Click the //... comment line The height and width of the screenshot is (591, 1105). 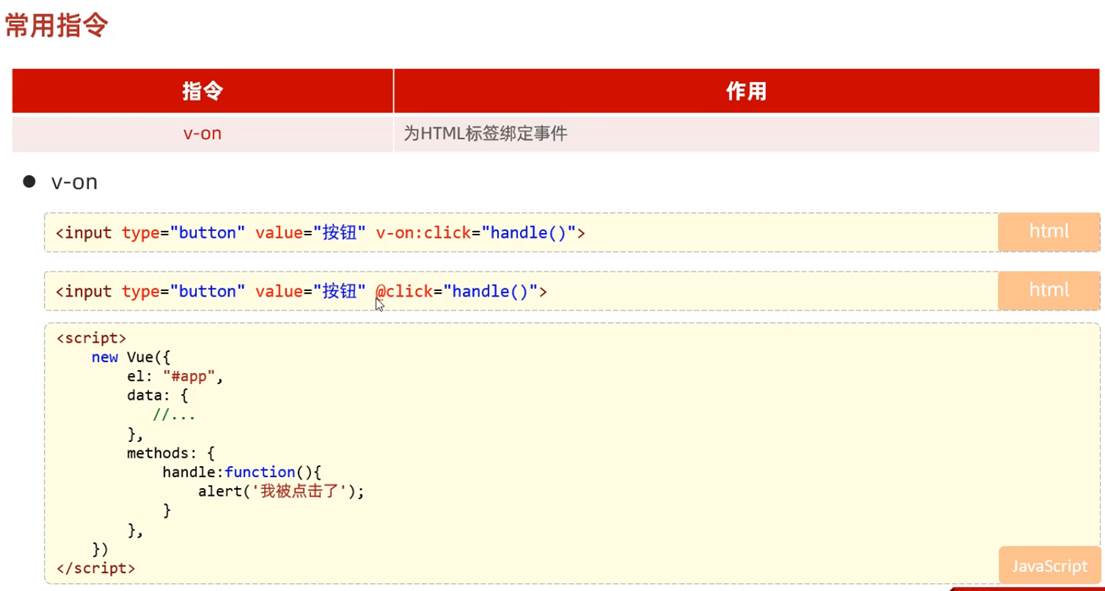pos(174,415)
